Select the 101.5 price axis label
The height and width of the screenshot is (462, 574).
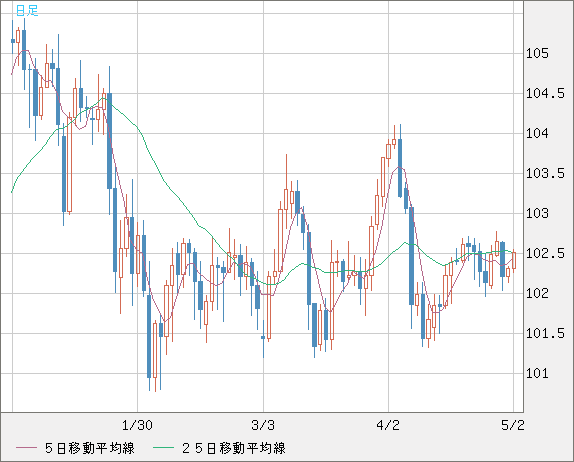pyautogui.click(x=545, y=334)
